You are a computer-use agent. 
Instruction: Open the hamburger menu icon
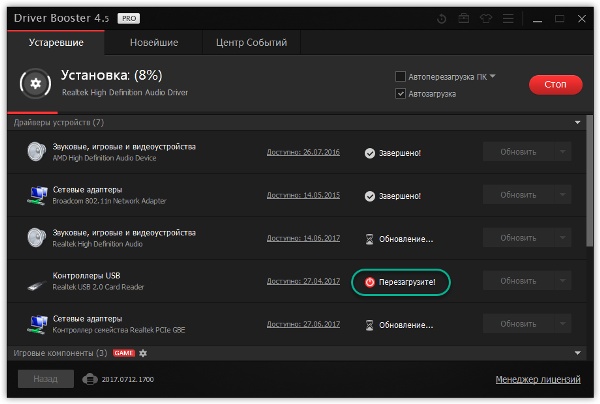click(508, 18)
